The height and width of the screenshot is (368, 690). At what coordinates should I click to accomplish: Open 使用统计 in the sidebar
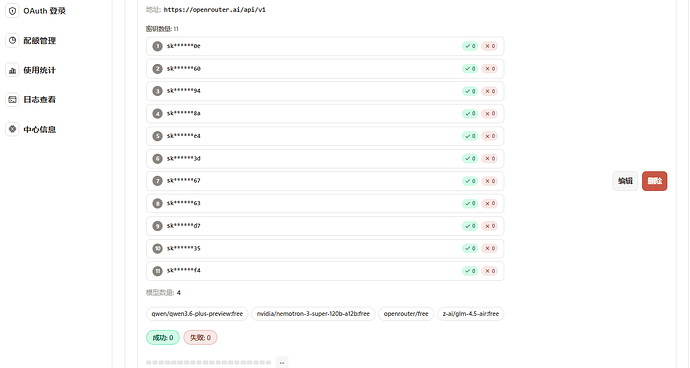(x=40, y=70)
